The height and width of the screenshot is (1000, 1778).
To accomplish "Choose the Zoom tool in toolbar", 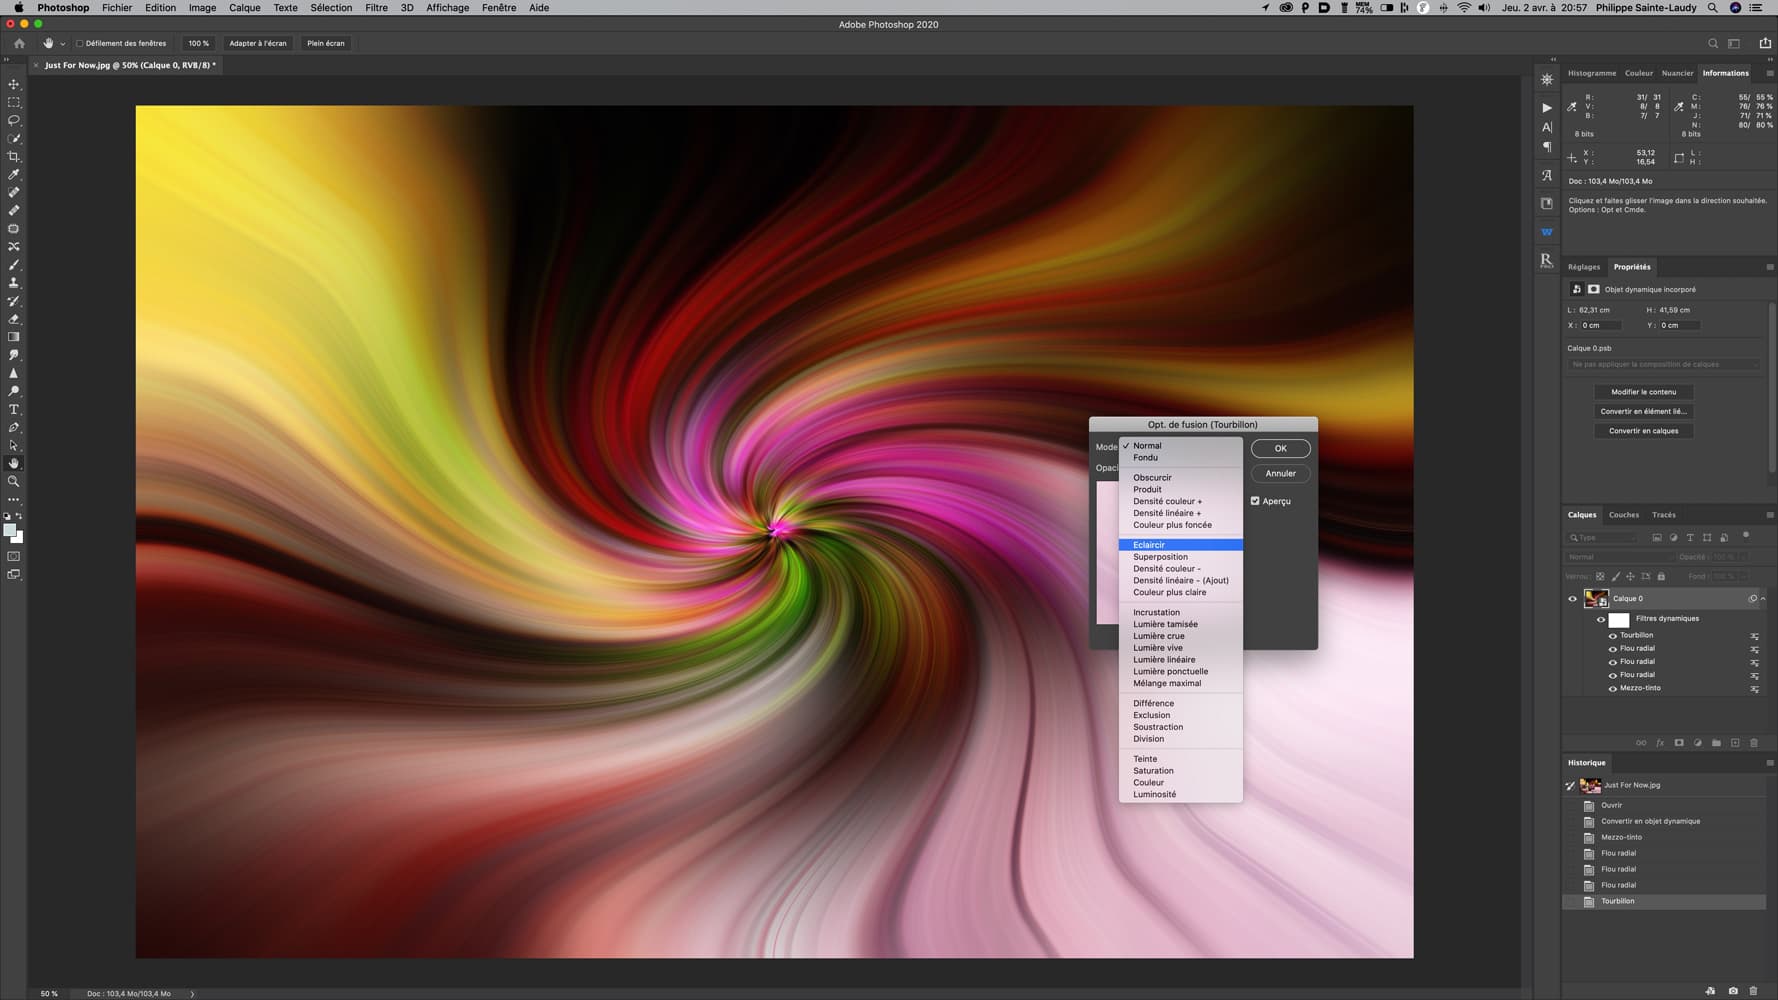I will pos(14,482).
